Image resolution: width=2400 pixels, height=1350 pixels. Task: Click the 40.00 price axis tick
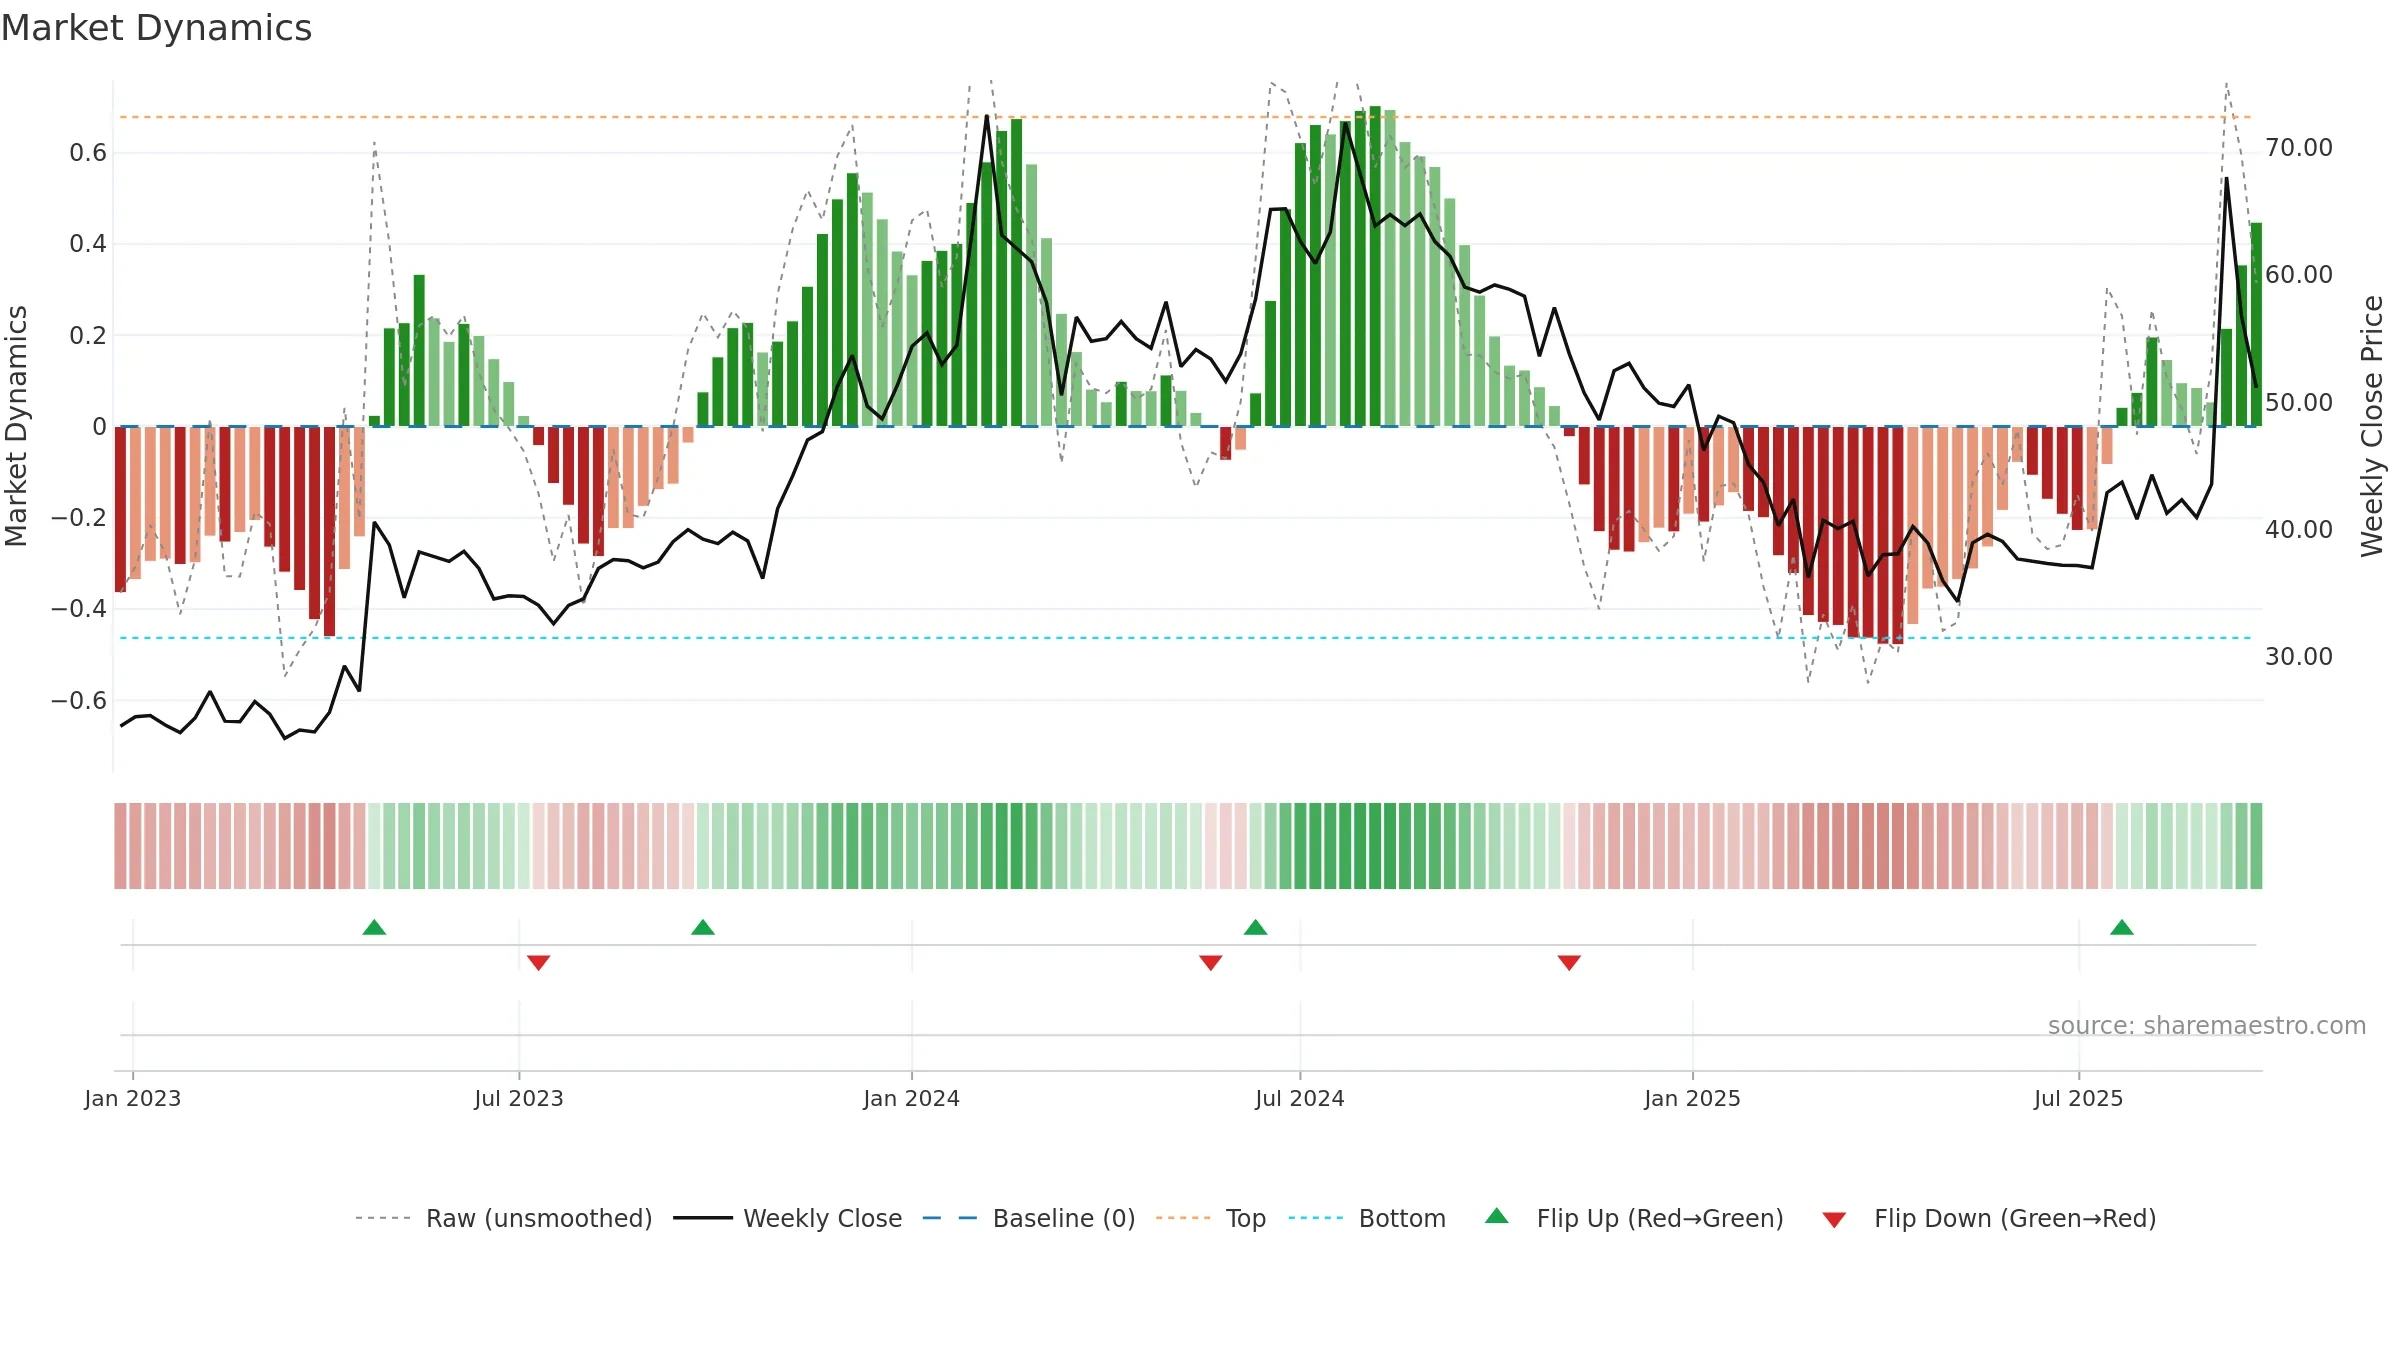(2299, 530)
